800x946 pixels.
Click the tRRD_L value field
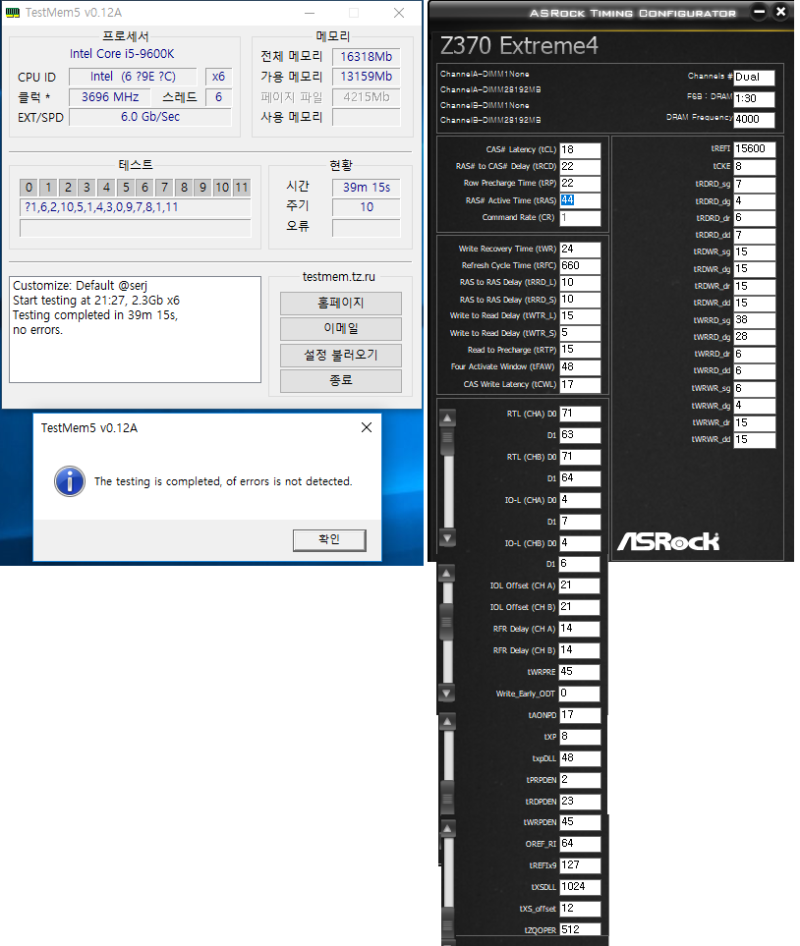tap(580, 283)
